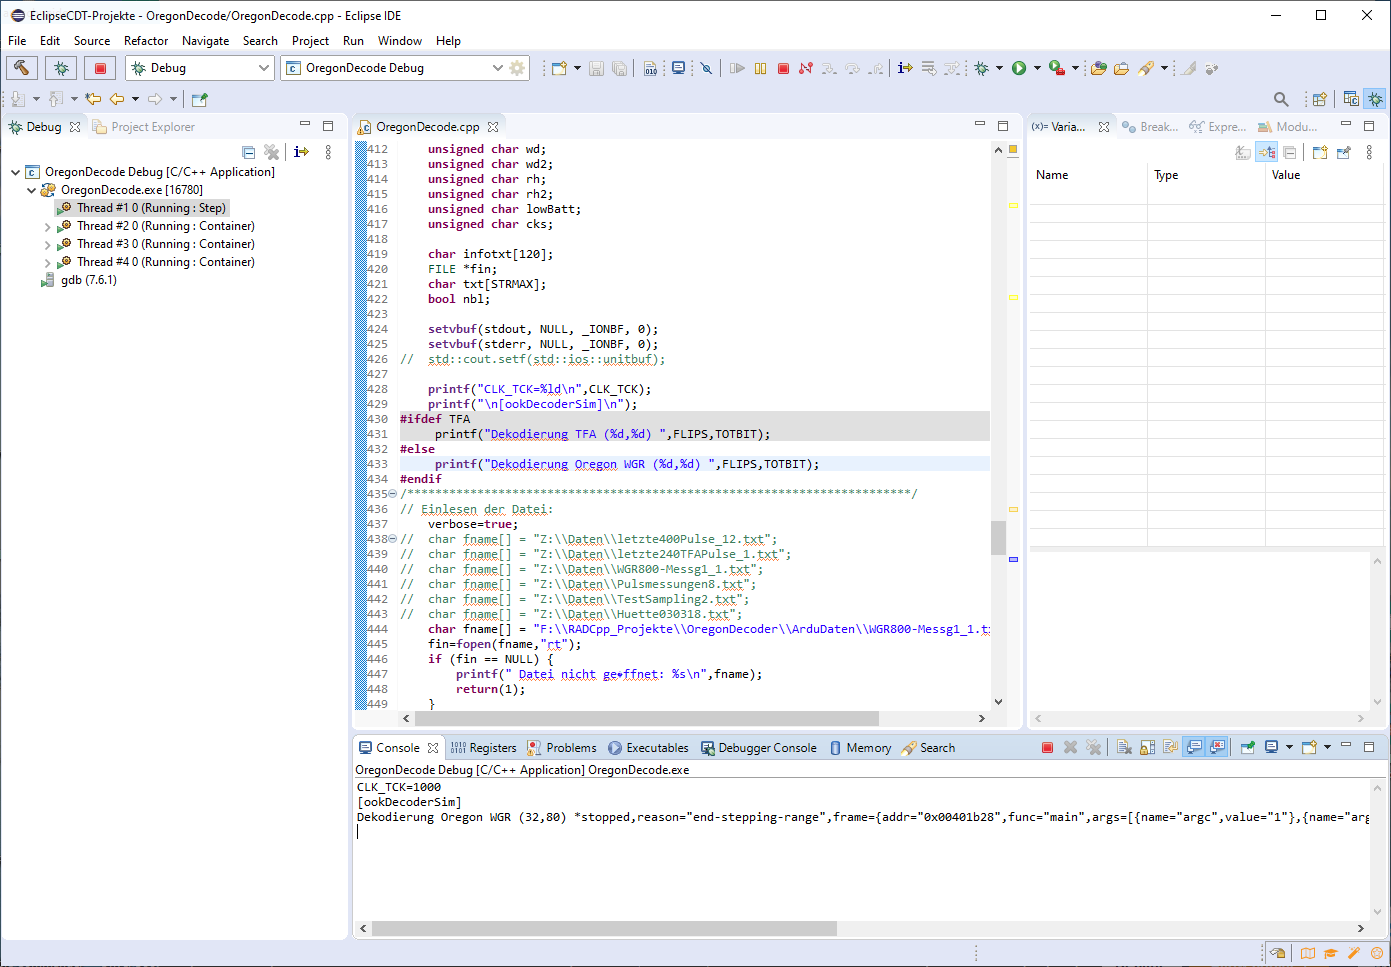Clear the console with the Clear Console icon
This screenshot has width=1391, height=967.
click(x=1124, y=747)
